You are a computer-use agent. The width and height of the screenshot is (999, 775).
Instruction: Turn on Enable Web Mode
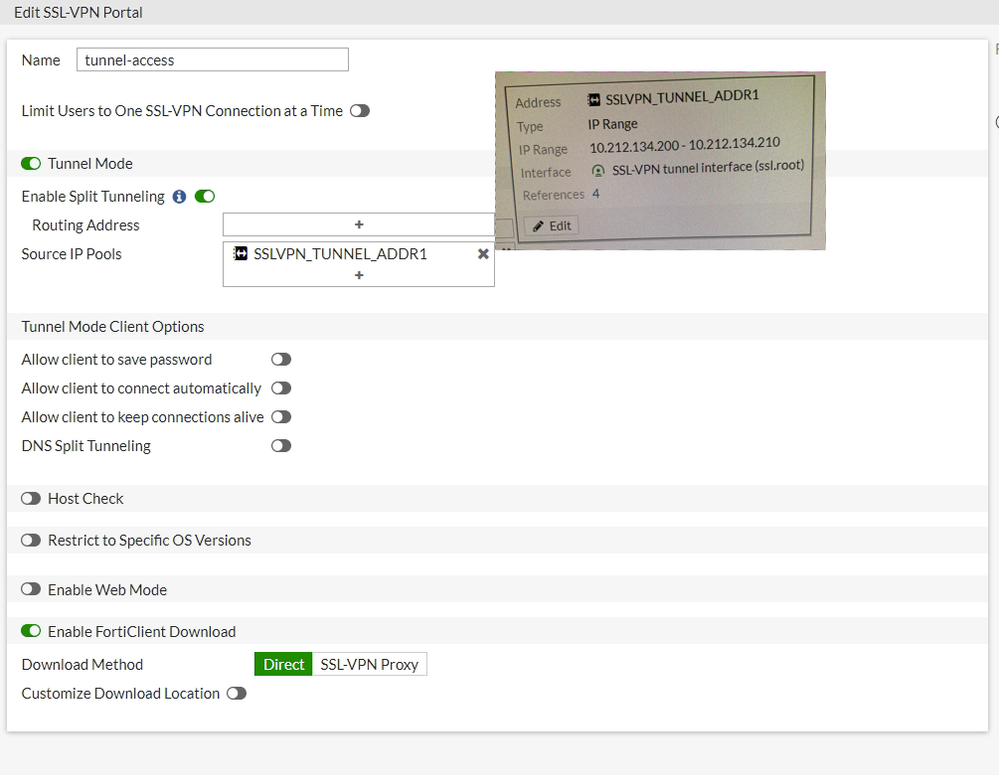pos(31,590)
